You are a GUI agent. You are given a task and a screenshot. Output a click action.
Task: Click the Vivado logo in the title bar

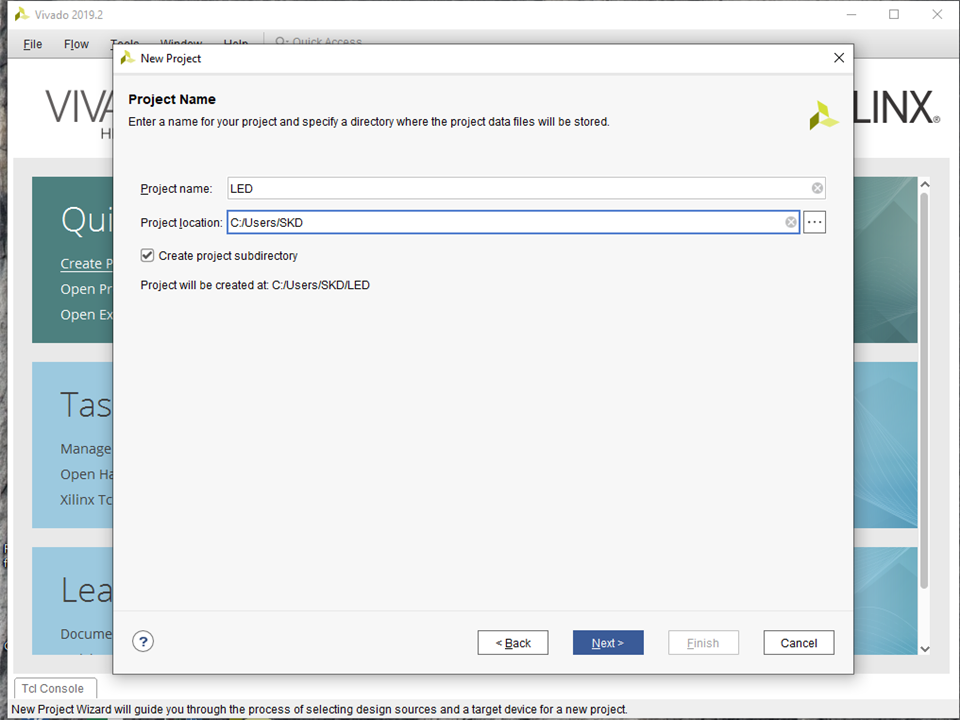pos(21,14)
